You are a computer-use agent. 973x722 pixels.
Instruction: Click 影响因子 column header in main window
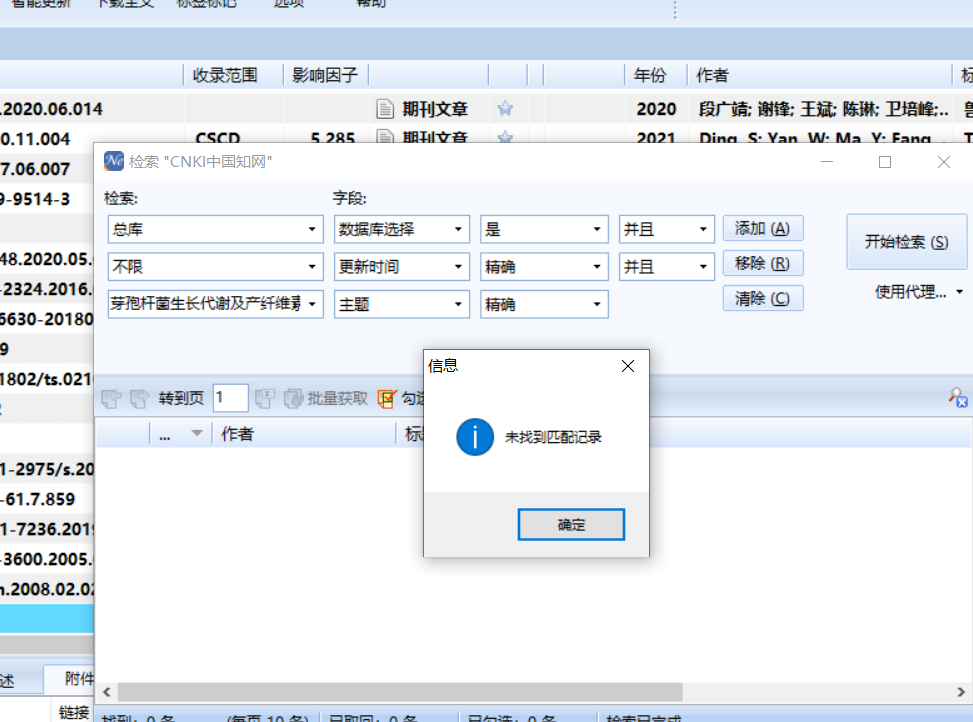(x=325, y=76)
